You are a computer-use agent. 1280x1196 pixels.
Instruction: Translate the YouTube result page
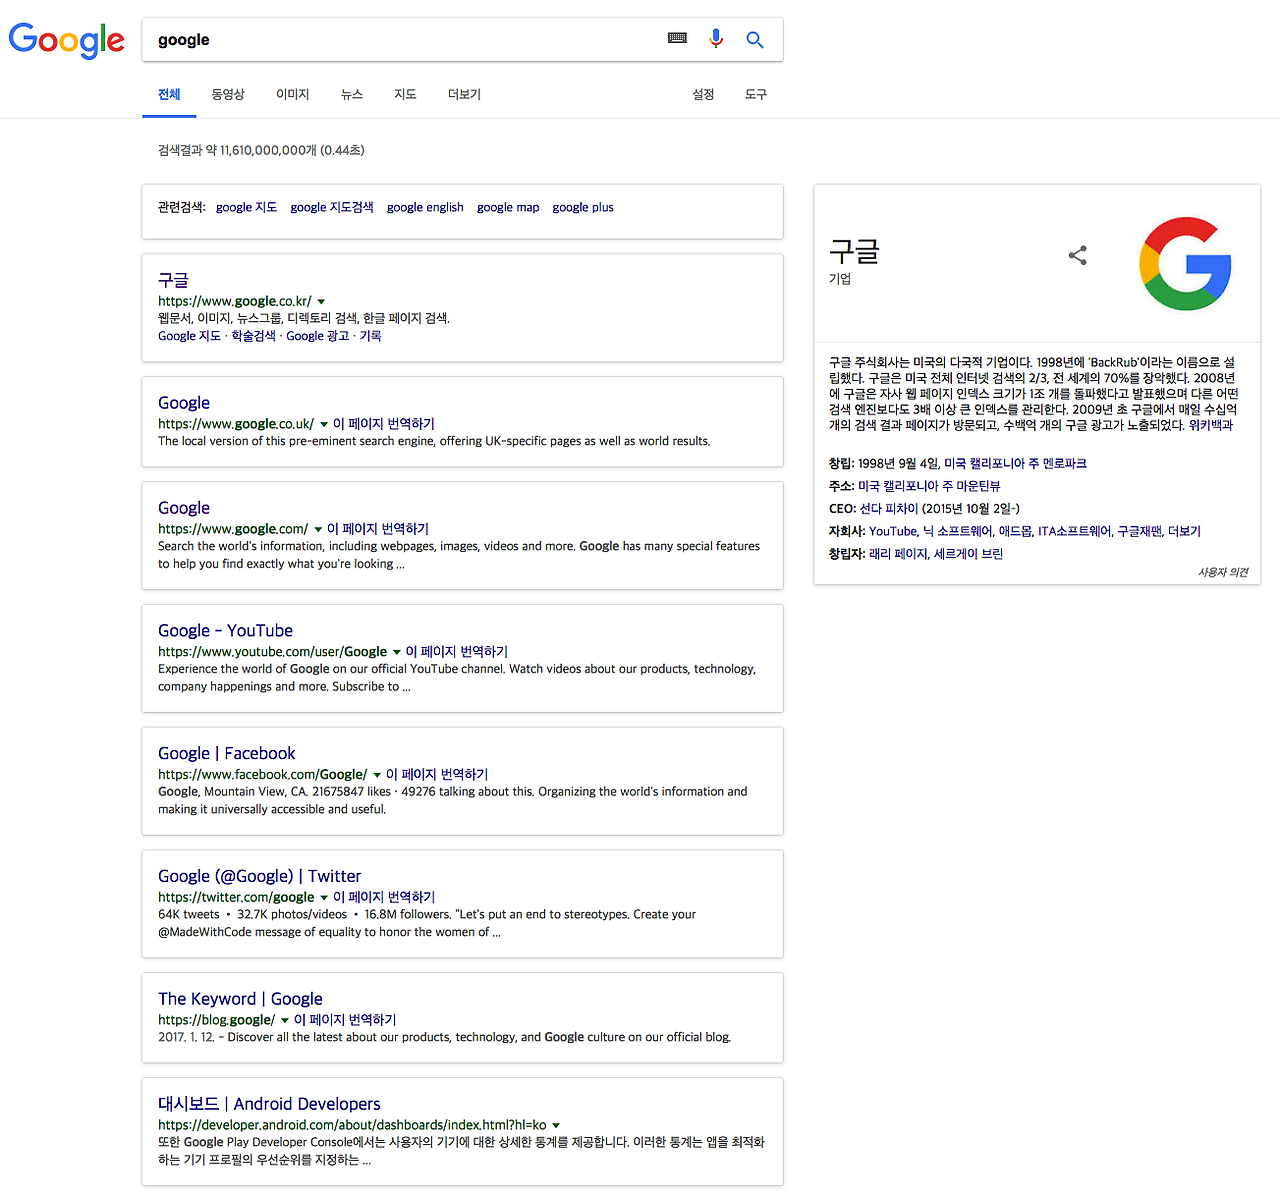tap(456, 652)
